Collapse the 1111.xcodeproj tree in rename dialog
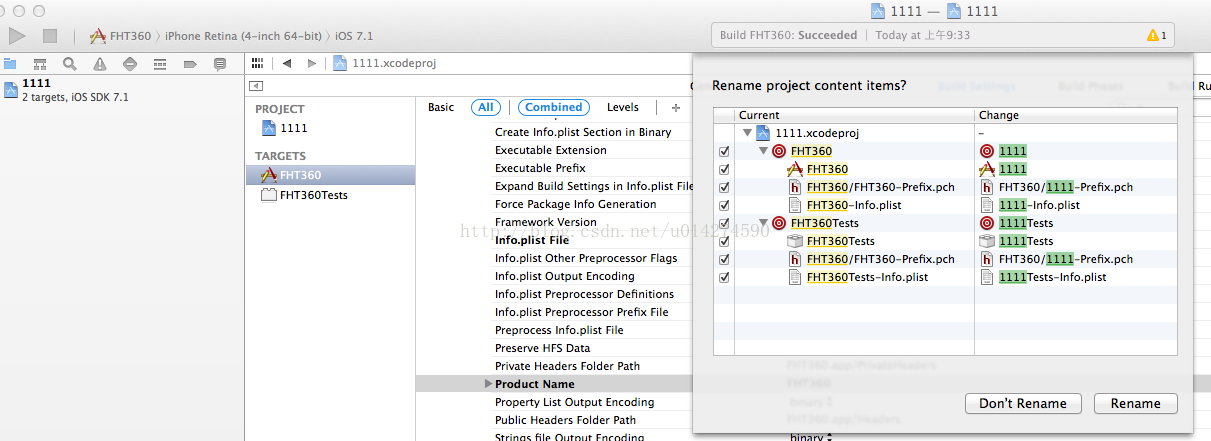 (x=746, y=133)
